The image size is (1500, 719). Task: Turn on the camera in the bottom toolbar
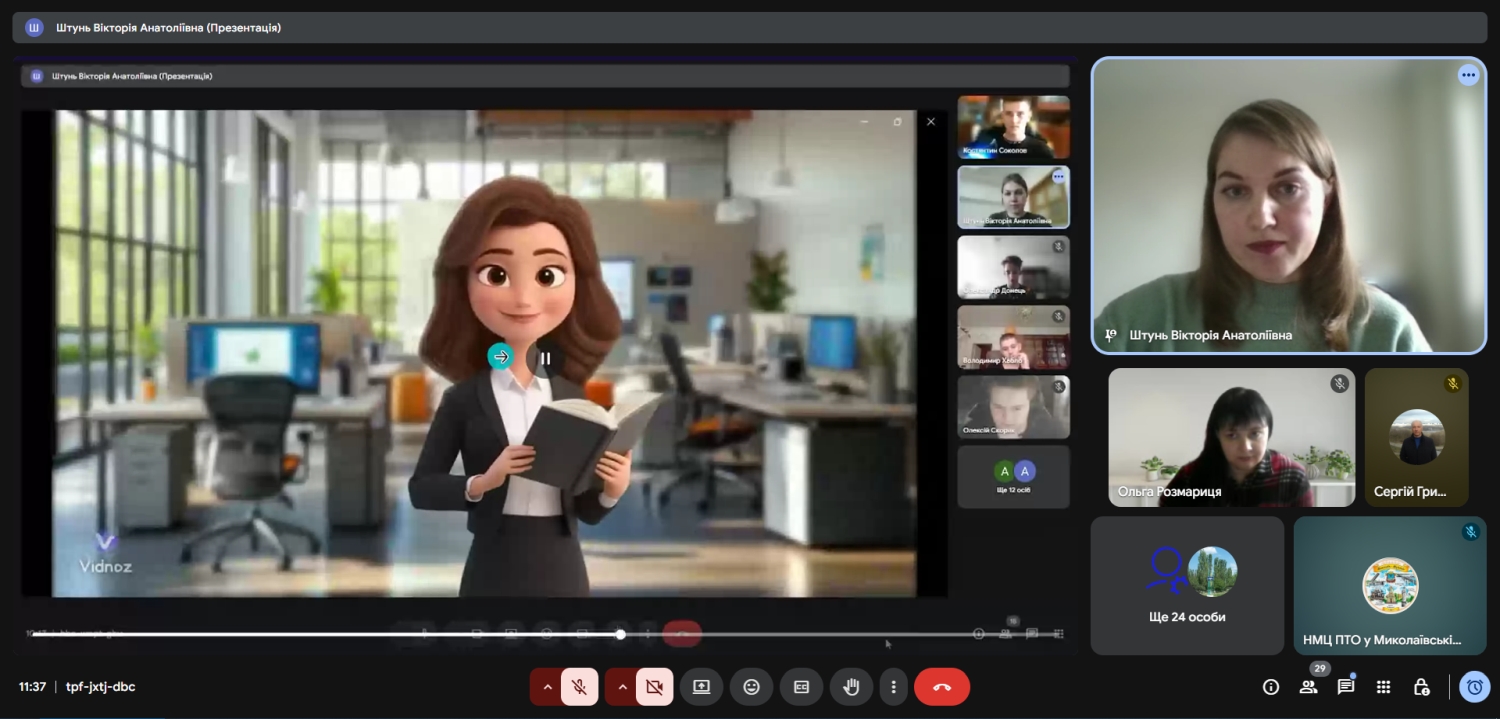pyautogui.click(x=655, y=687)
